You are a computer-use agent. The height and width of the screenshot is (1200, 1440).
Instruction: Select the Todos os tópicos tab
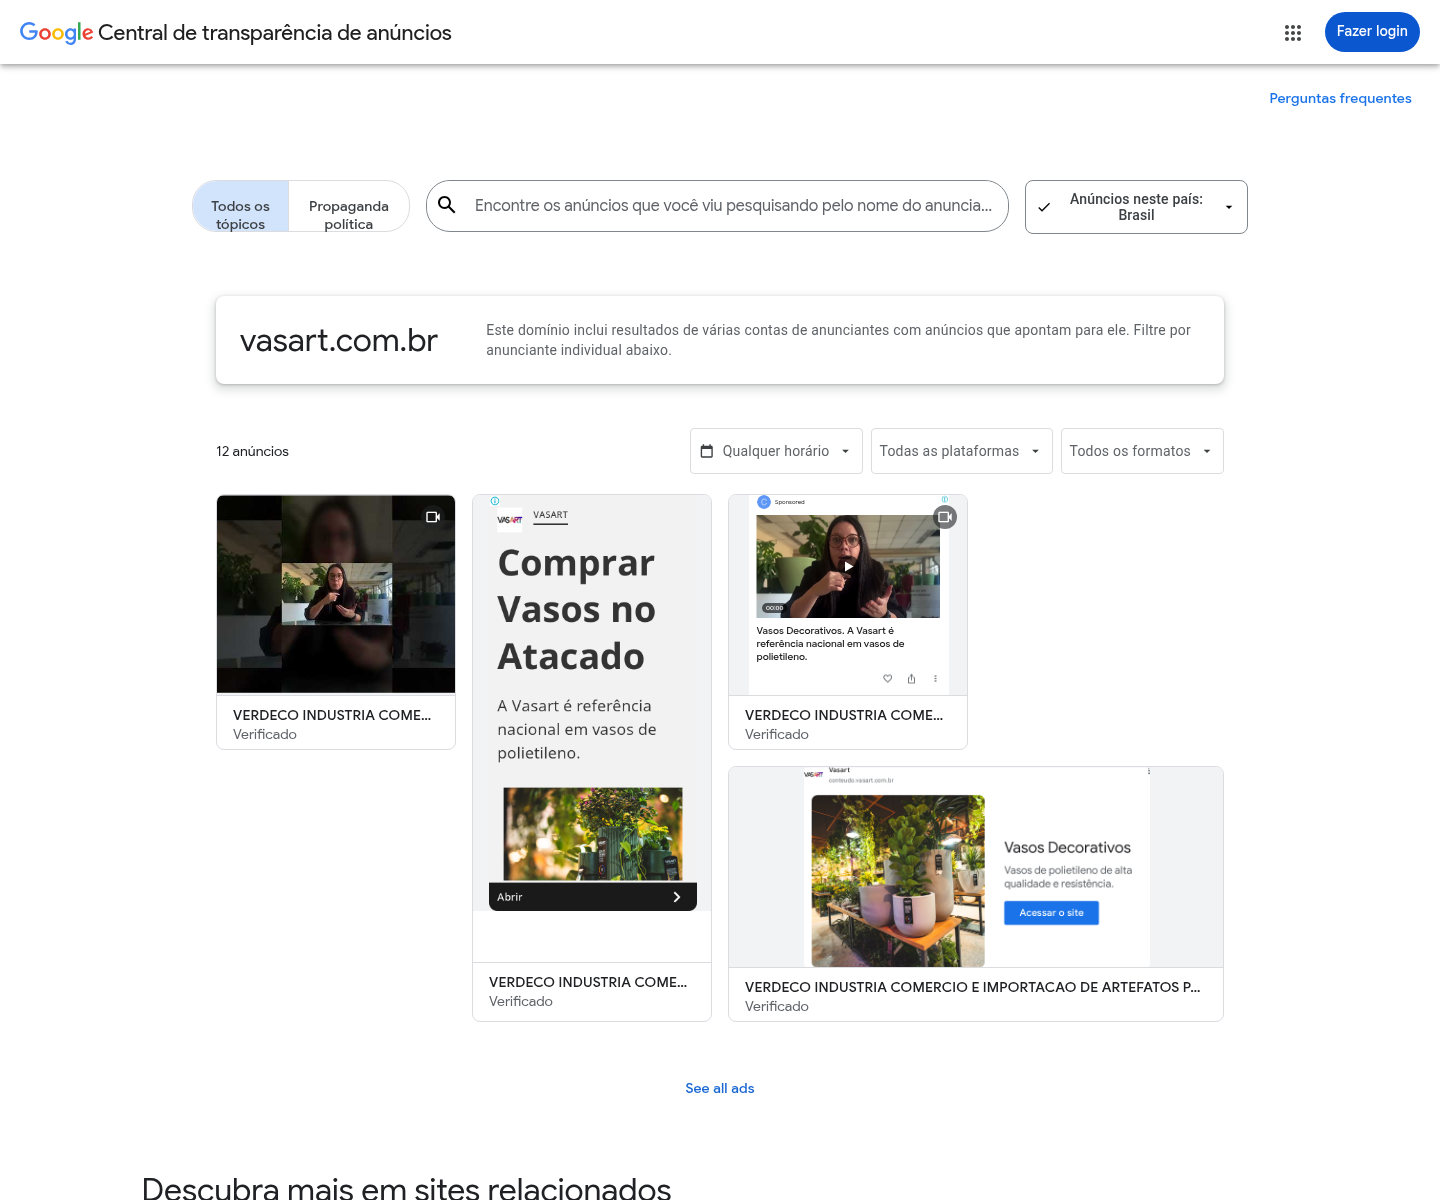[x=240, y=207]
